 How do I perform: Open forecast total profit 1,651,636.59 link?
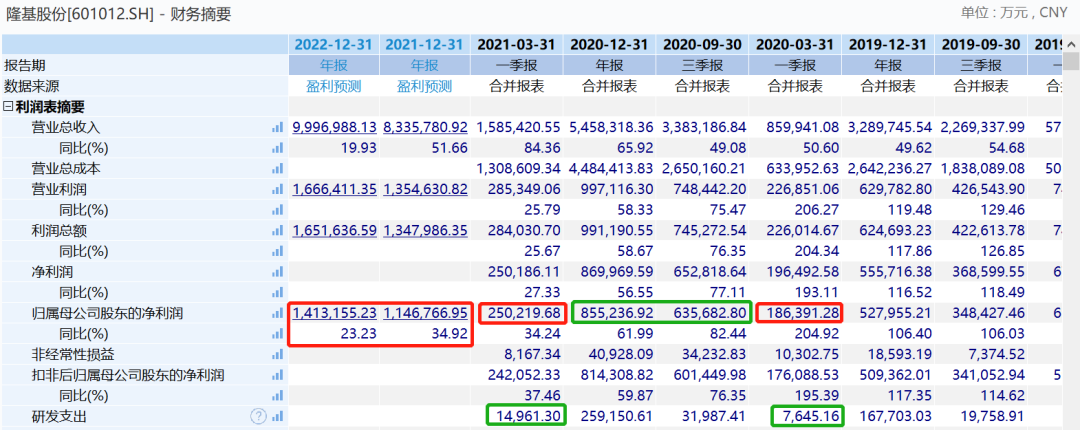[x=334, y=231]
